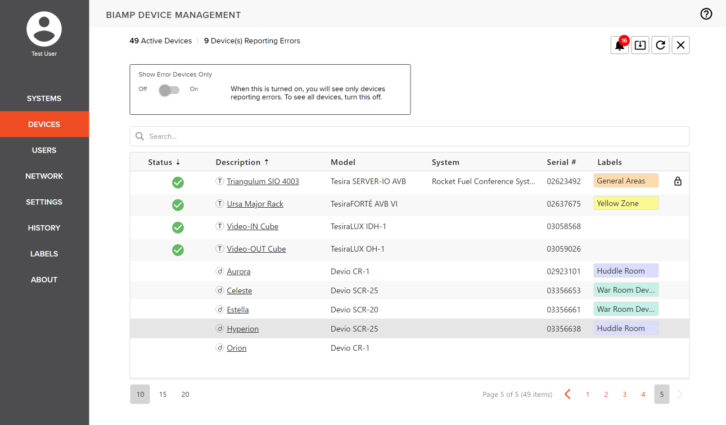This screenshot has width=726, height=425.
Task: Click the X clear icon in toolbar
Action: point(680,45)
